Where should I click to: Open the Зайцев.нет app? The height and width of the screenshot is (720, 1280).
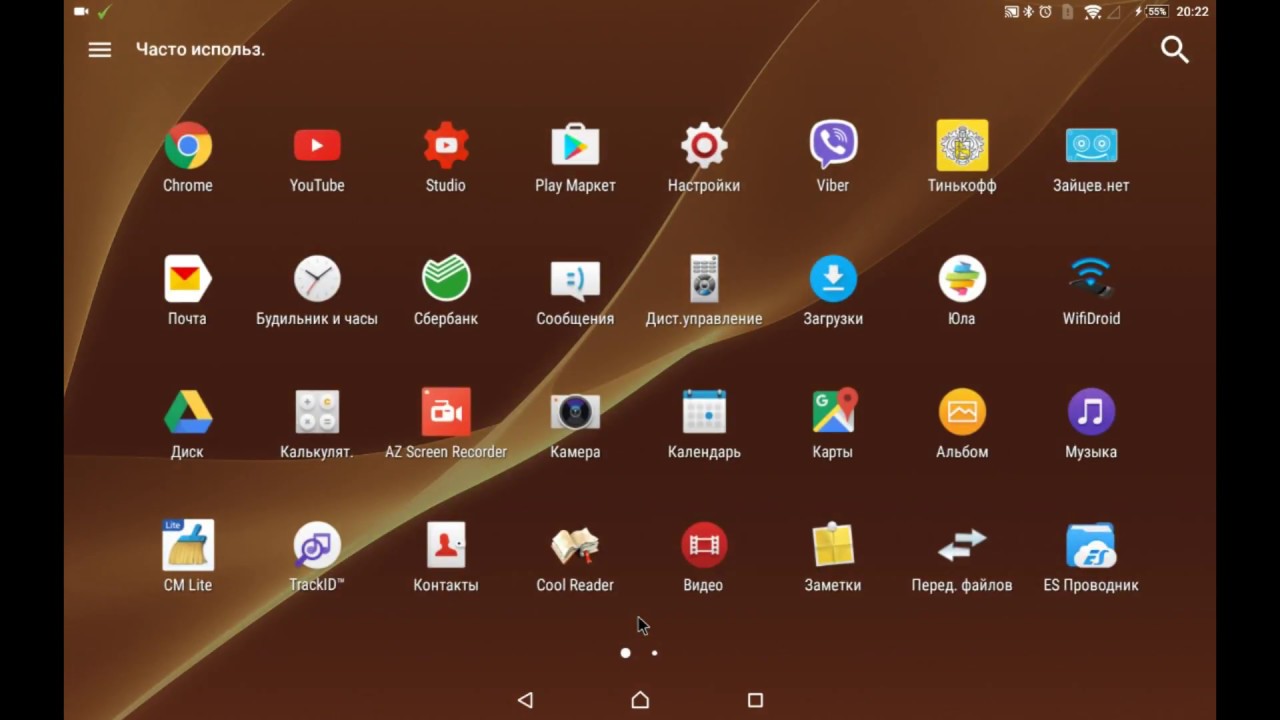click(1091, 146)
